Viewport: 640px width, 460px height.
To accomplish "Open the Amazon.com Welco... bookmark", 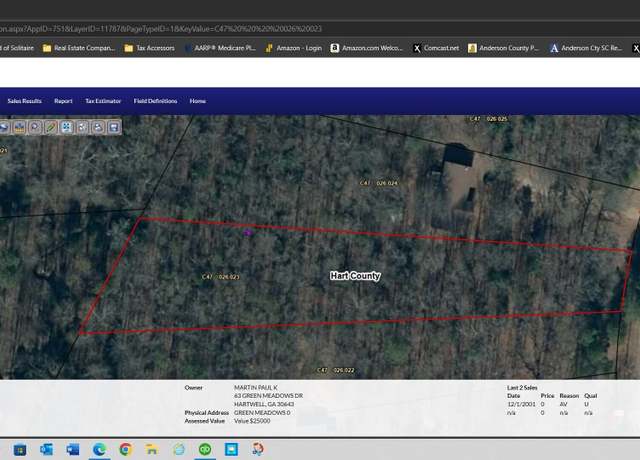I will click(367, 48).
